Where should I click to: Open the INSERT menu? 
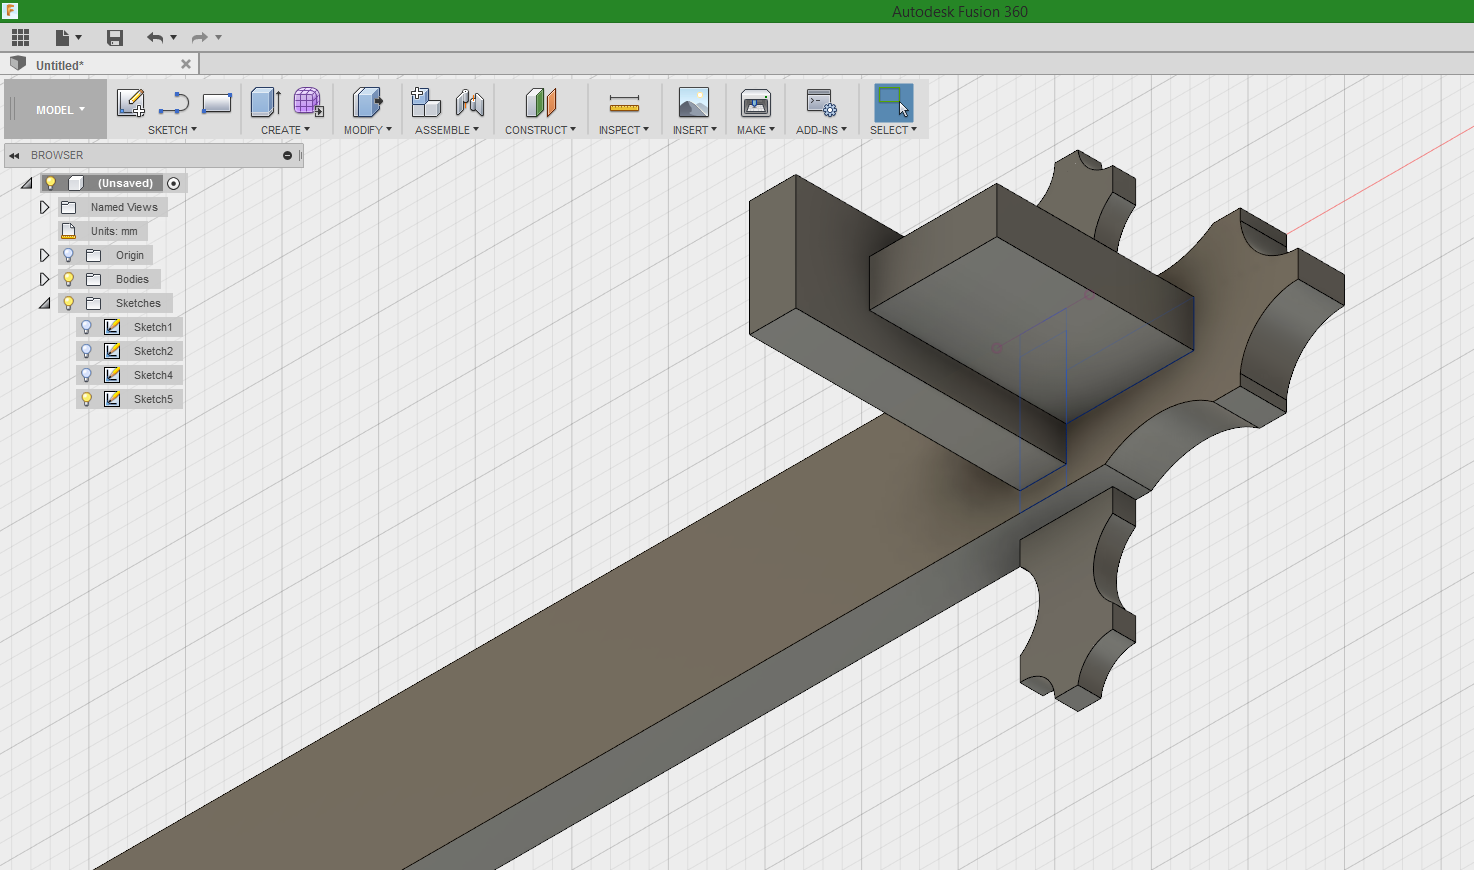[694, 130]
